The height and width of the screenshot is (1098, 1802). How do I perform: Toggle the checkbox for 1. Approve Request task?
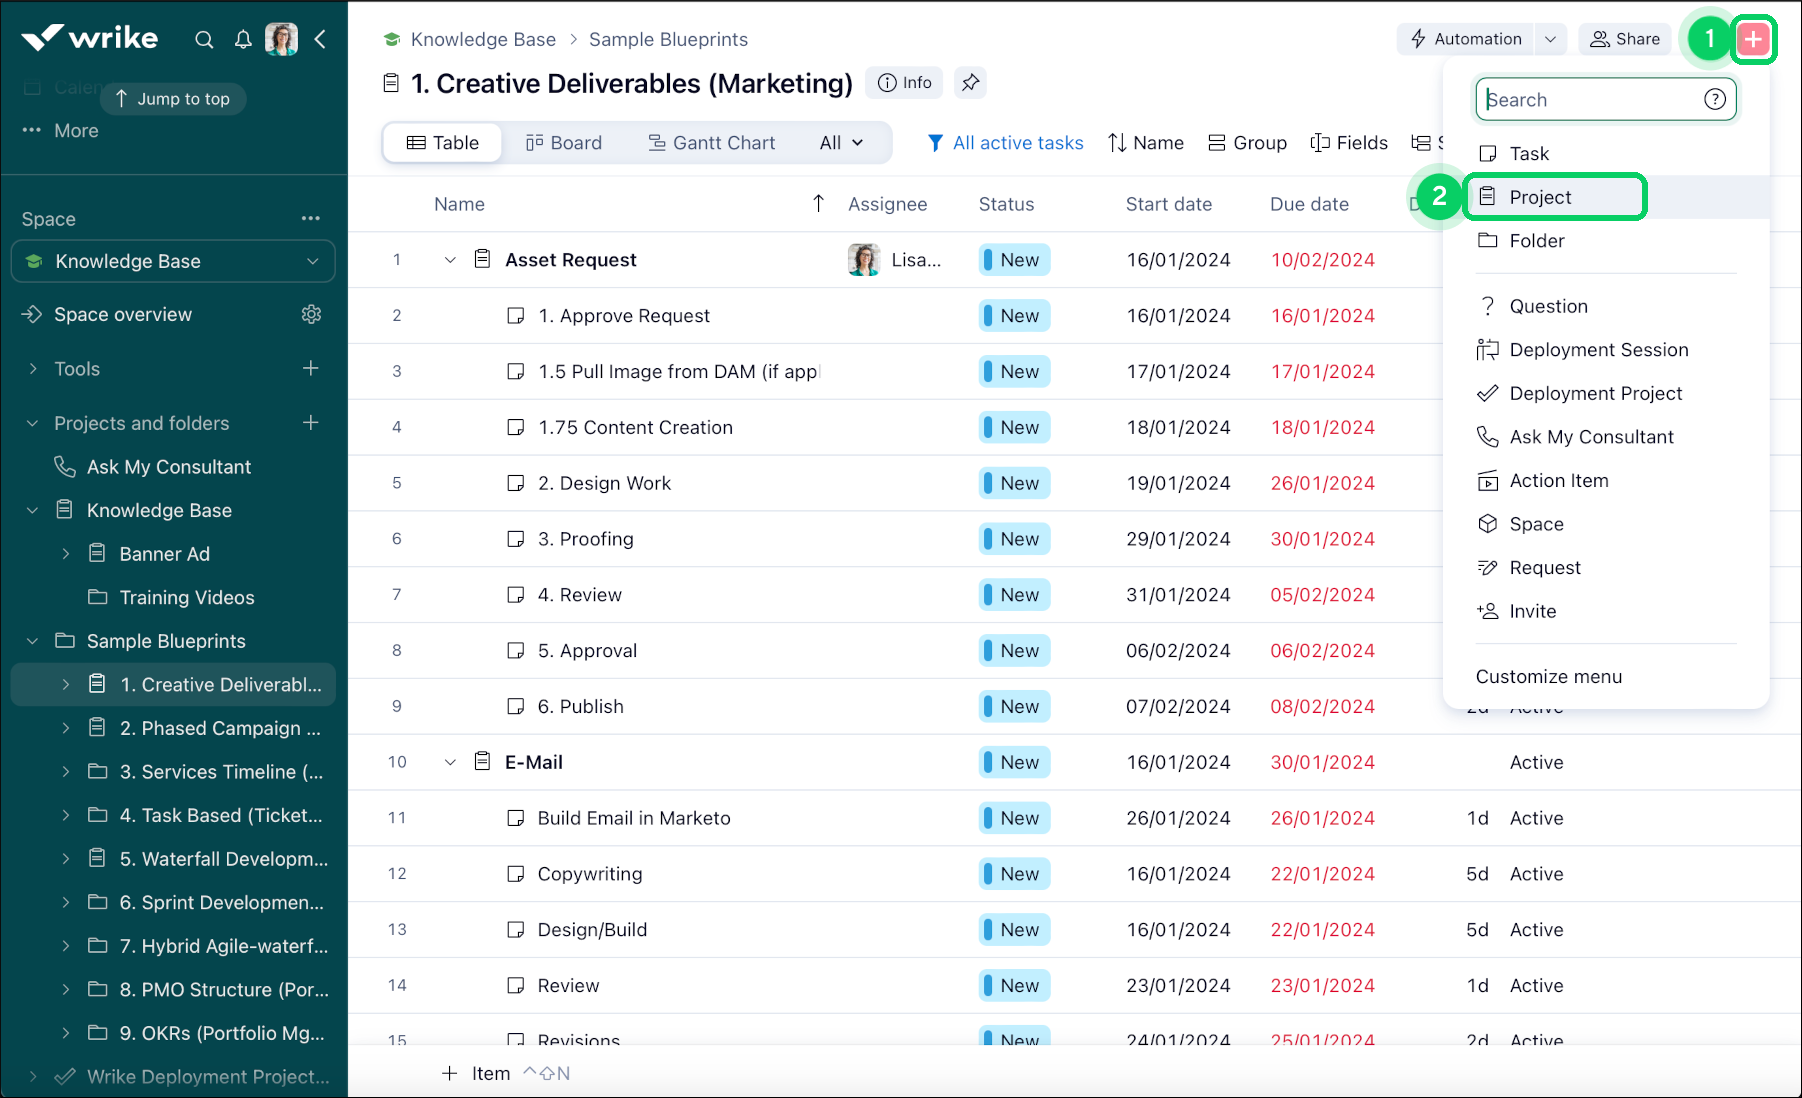tap(516, 316)
